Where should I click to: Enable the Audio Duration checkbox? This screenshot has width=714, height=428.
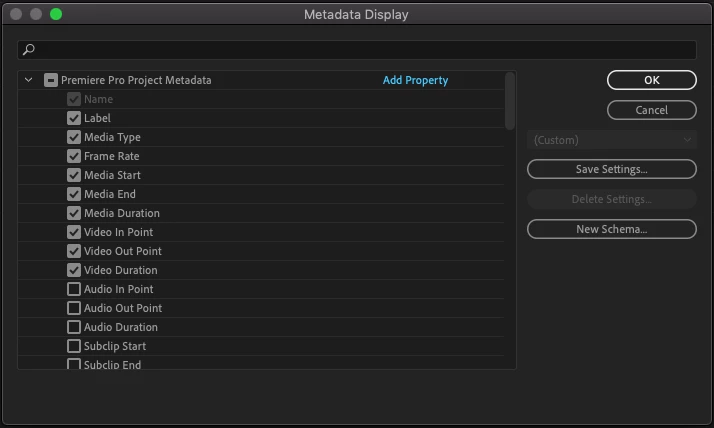[74, 327]
